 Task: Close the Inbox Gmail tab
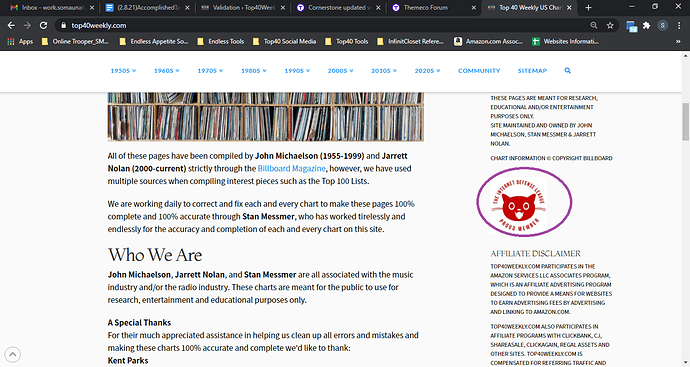[92, 7]
